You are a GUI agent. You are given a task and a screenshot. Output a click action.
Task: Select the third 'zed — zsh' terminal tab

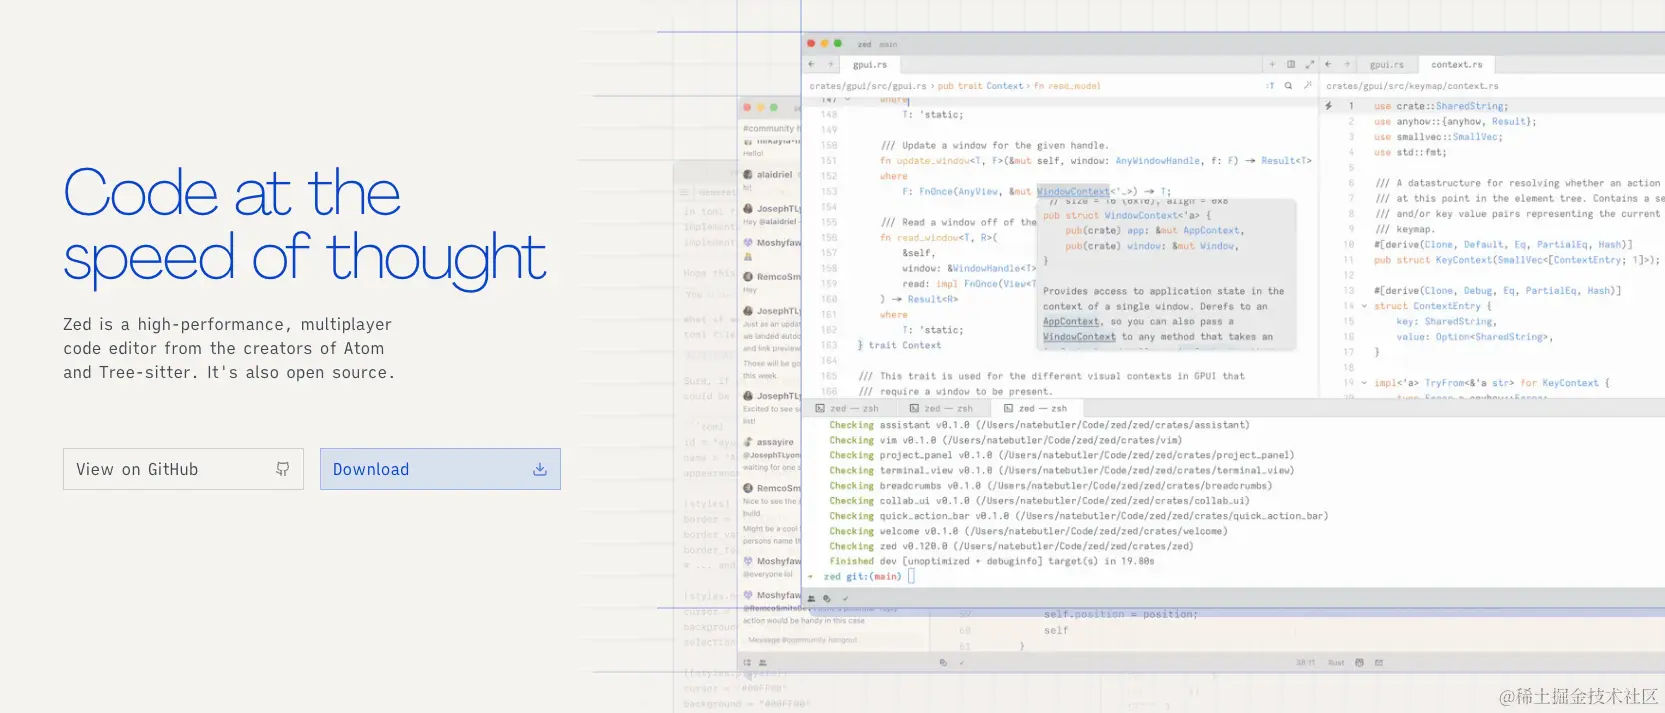tap(1036, 409)
